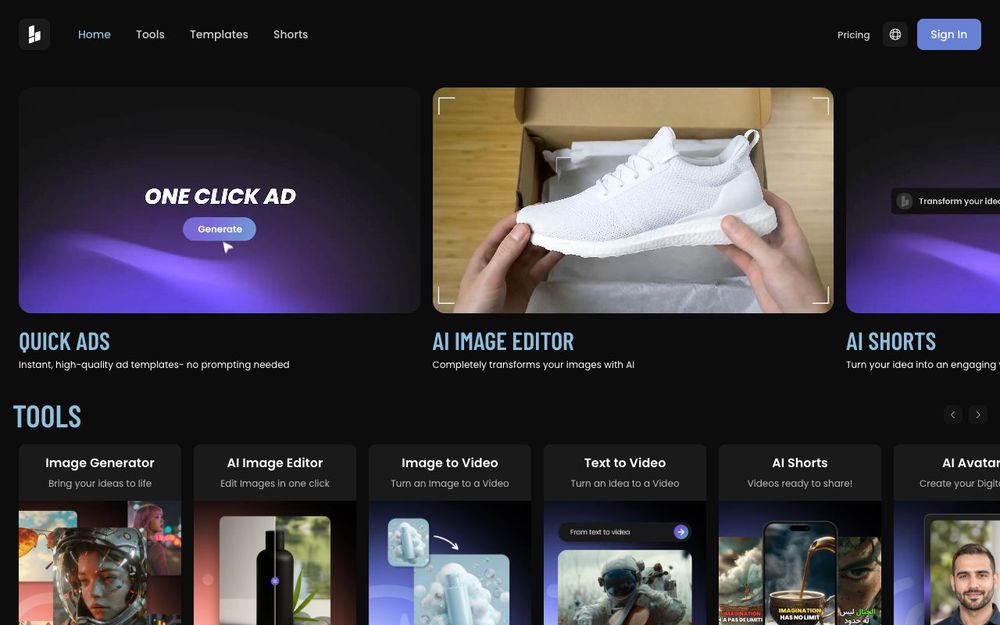Viewport: 1000px width, 625px height.
Task: Open the language globe icon
Action: click(x=895, y=34)
